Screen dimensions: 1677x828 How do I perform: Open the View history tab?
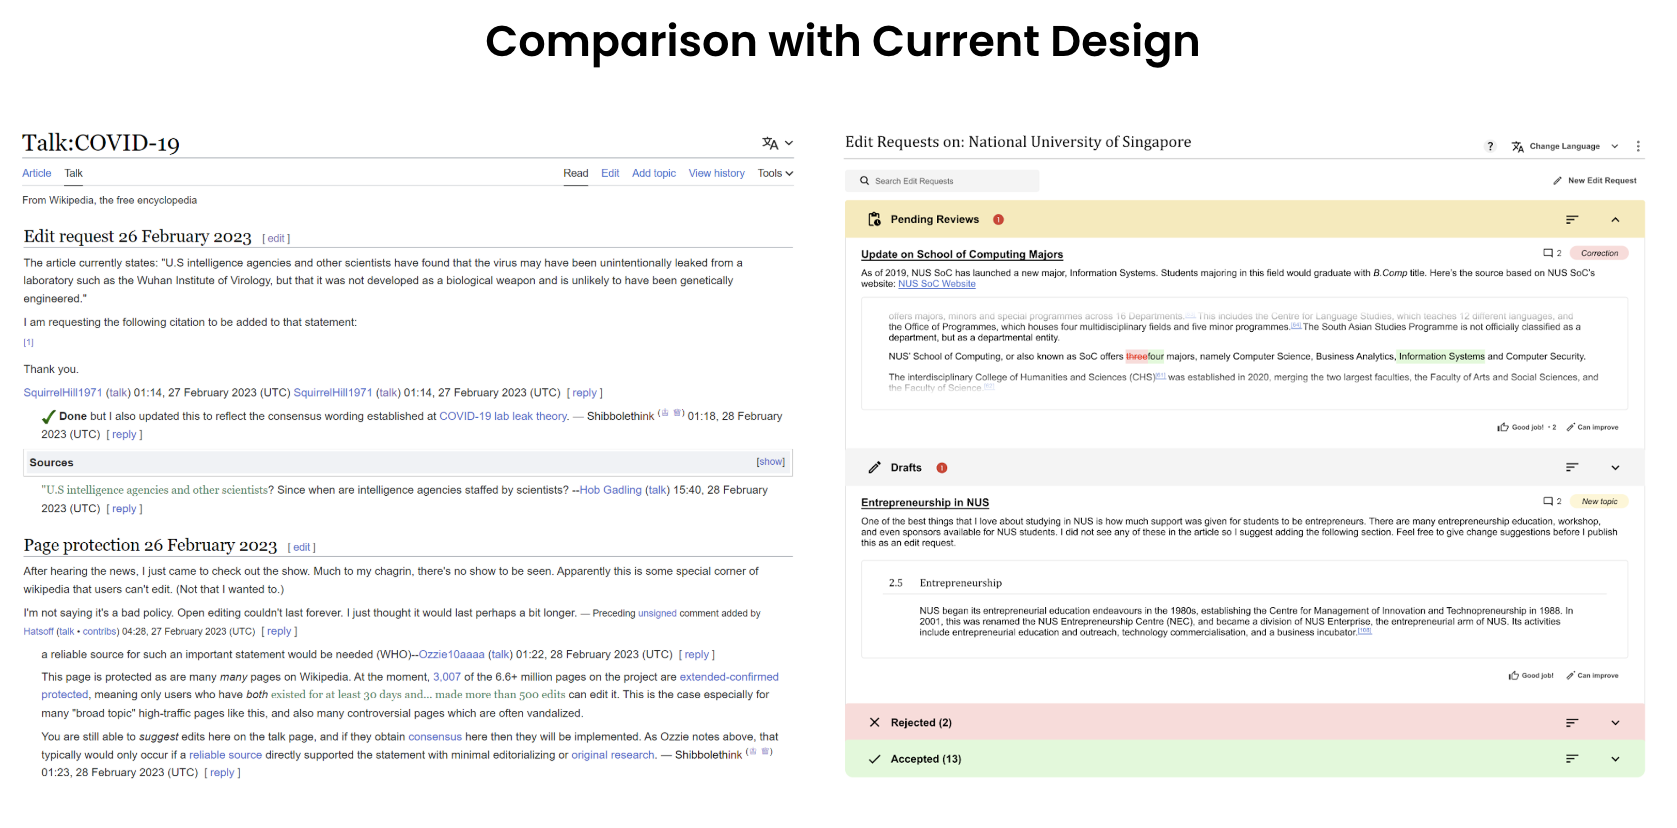(716, 173)
